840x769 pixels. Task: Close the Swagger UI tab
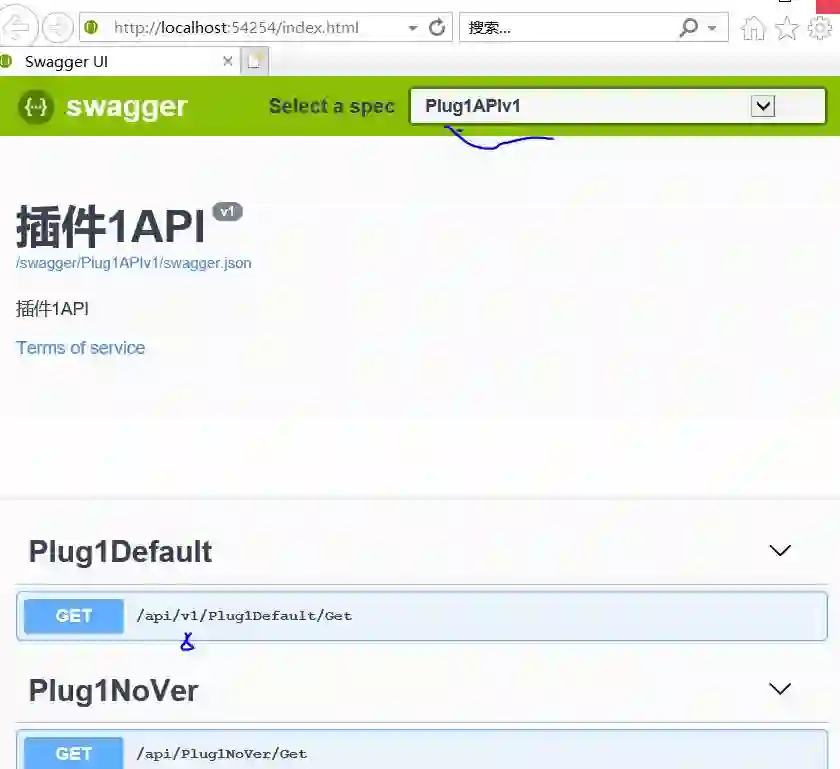[228, 61]
